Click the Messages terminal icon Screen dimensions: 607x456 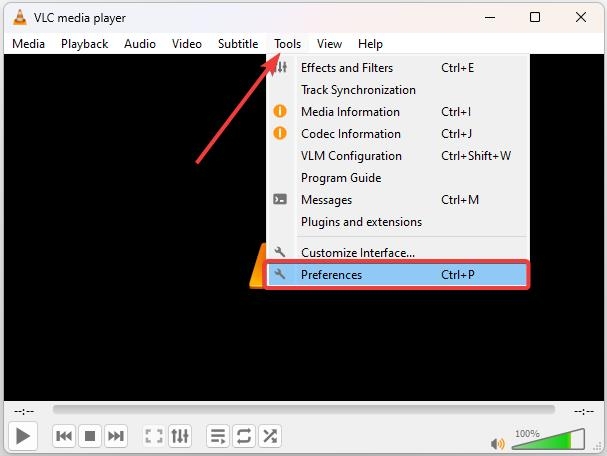pyautogui.click(x=280, y=199)
